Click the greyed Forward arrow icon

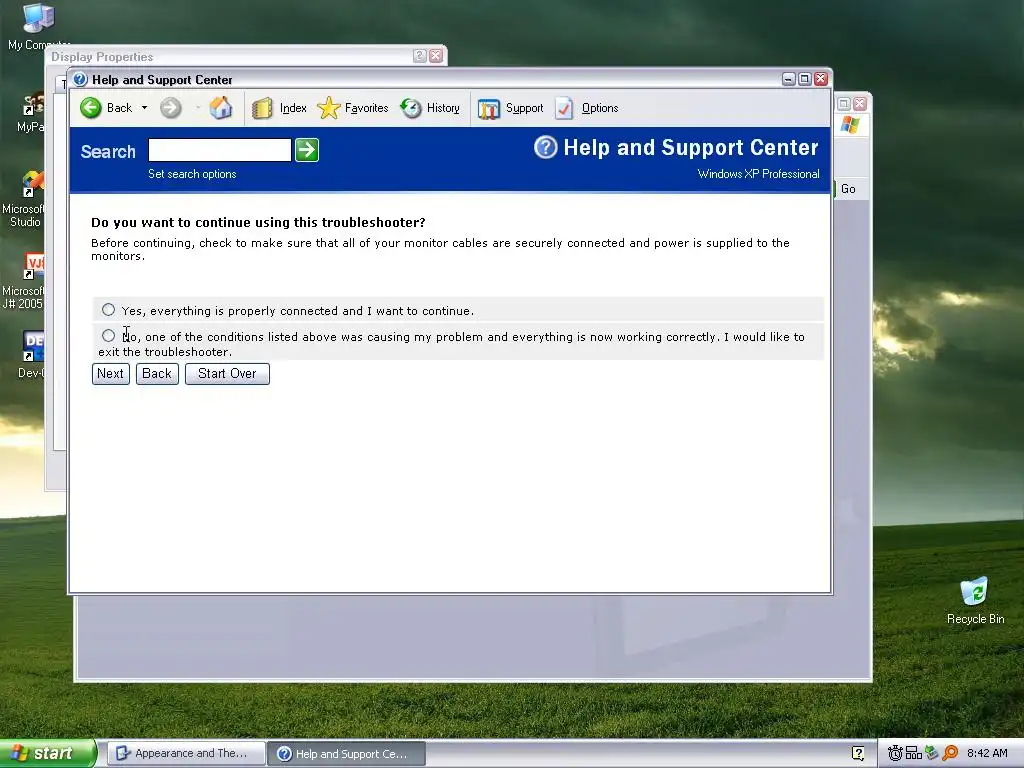tap(170, 108)
